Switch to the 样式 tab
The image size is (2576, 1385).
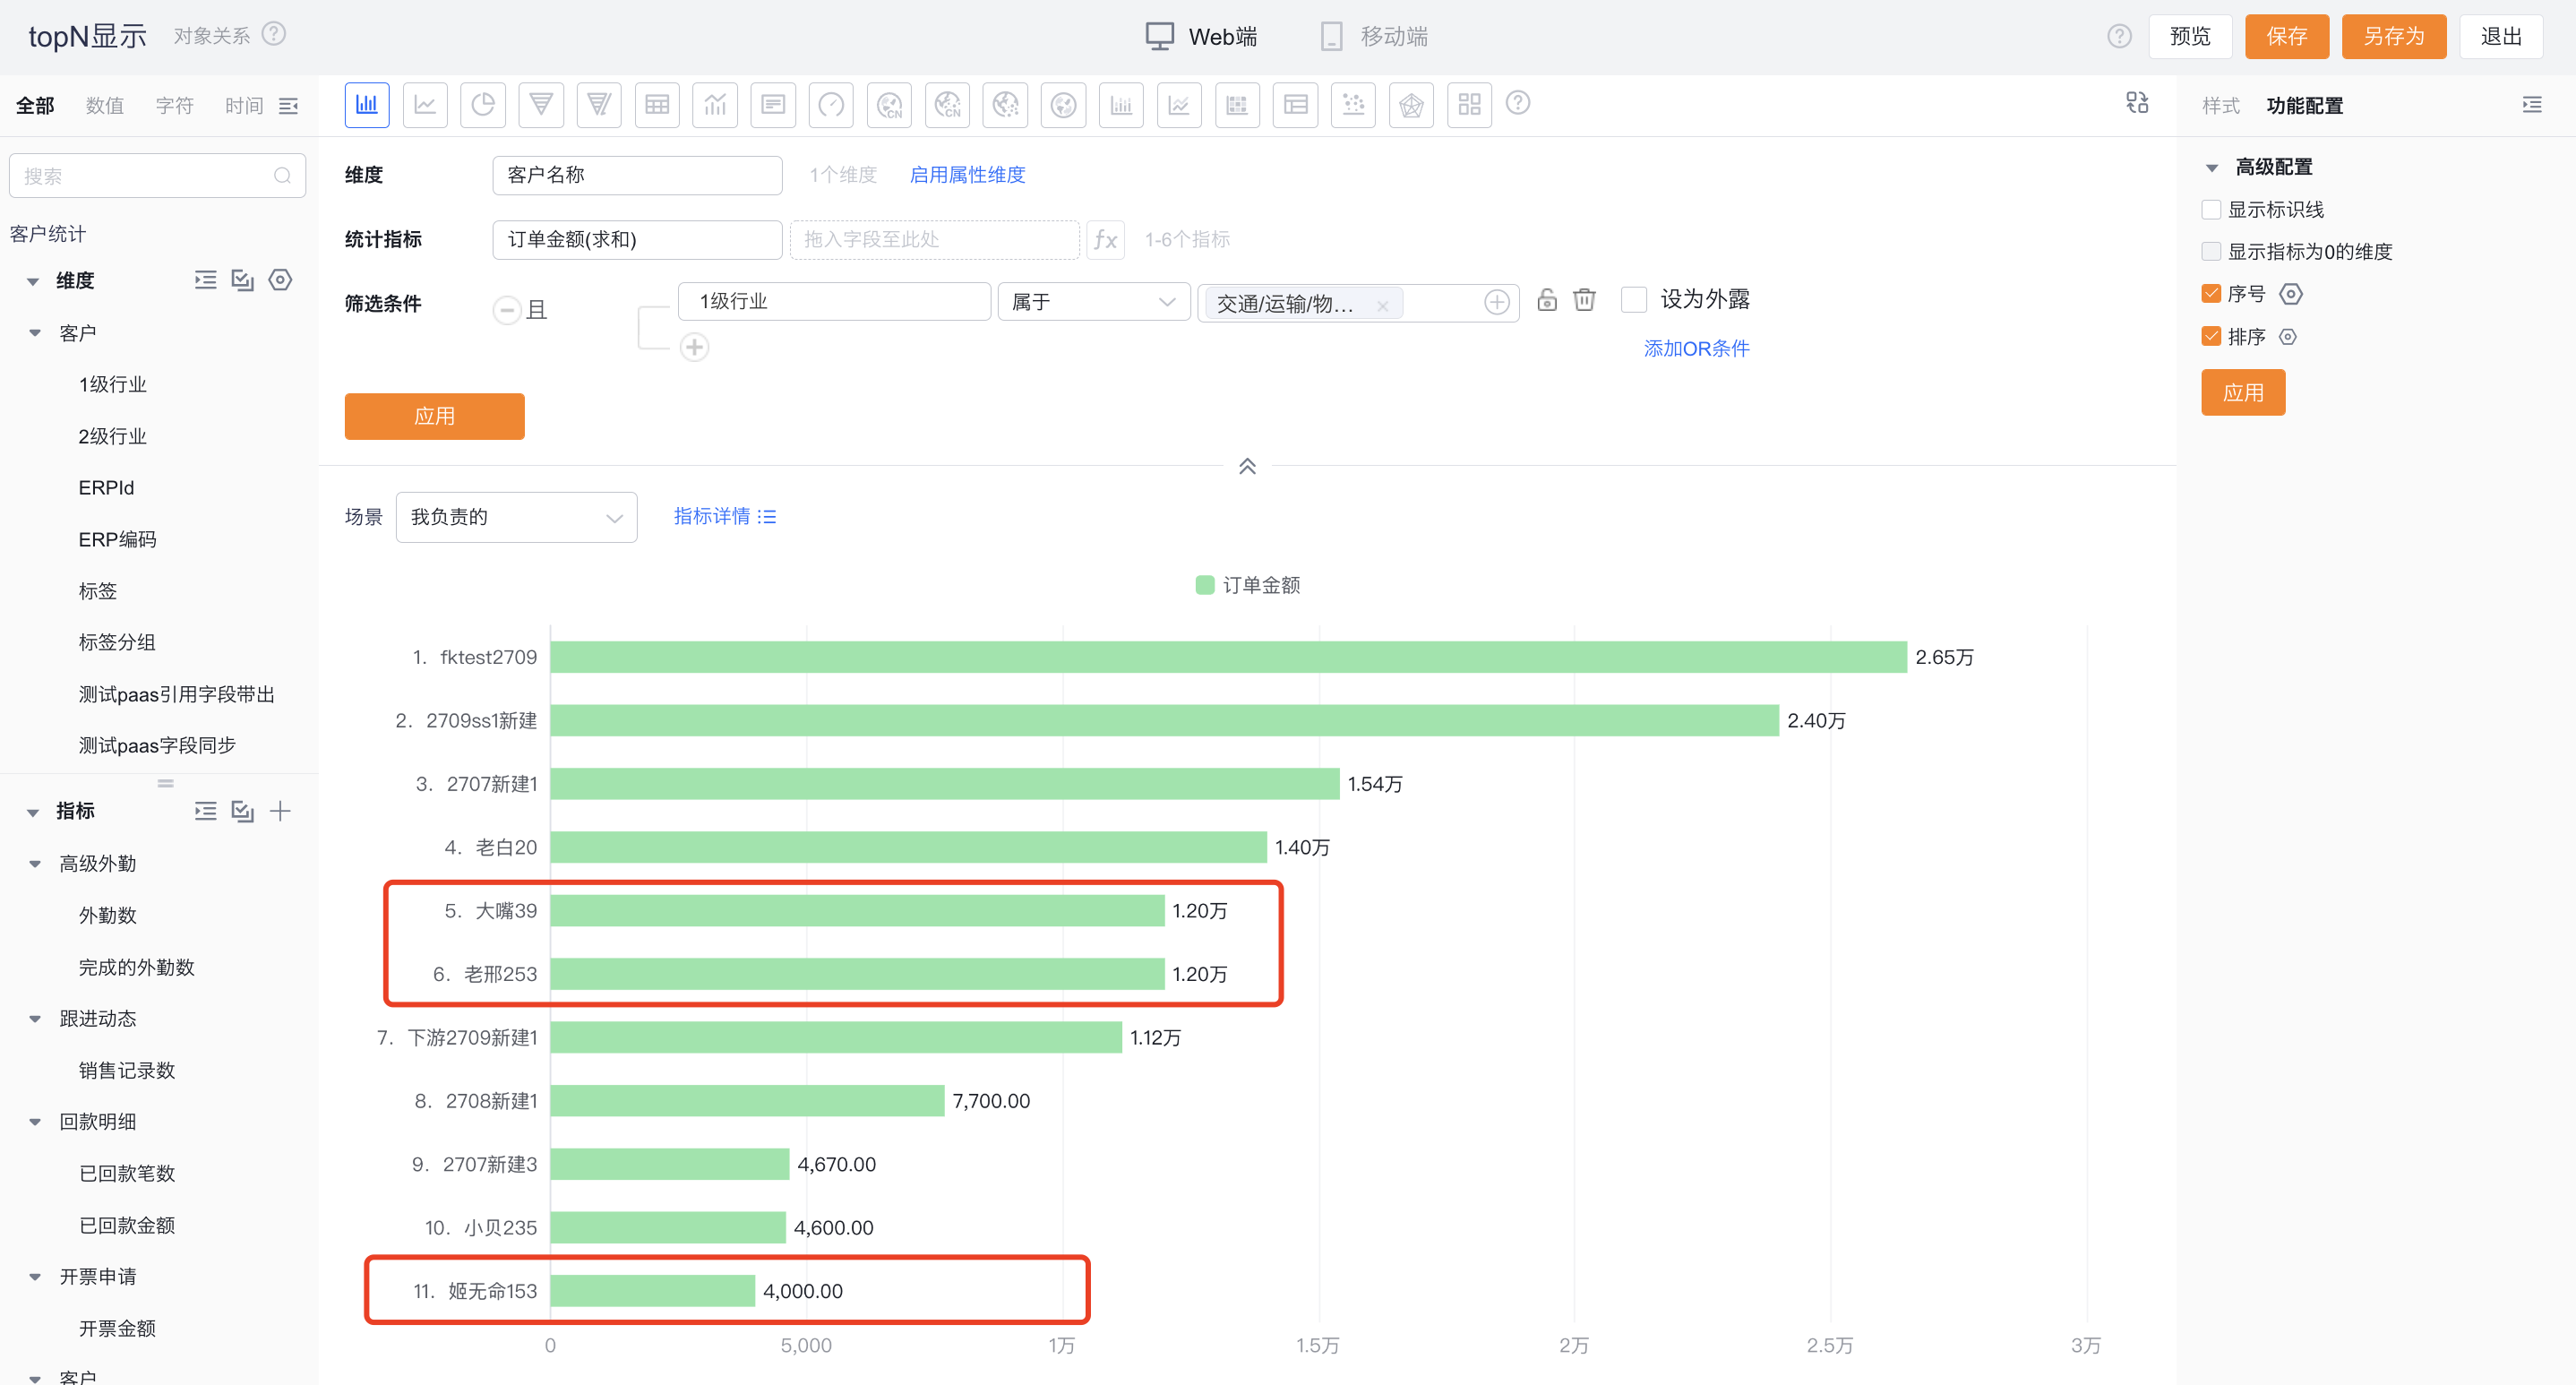2220,105
